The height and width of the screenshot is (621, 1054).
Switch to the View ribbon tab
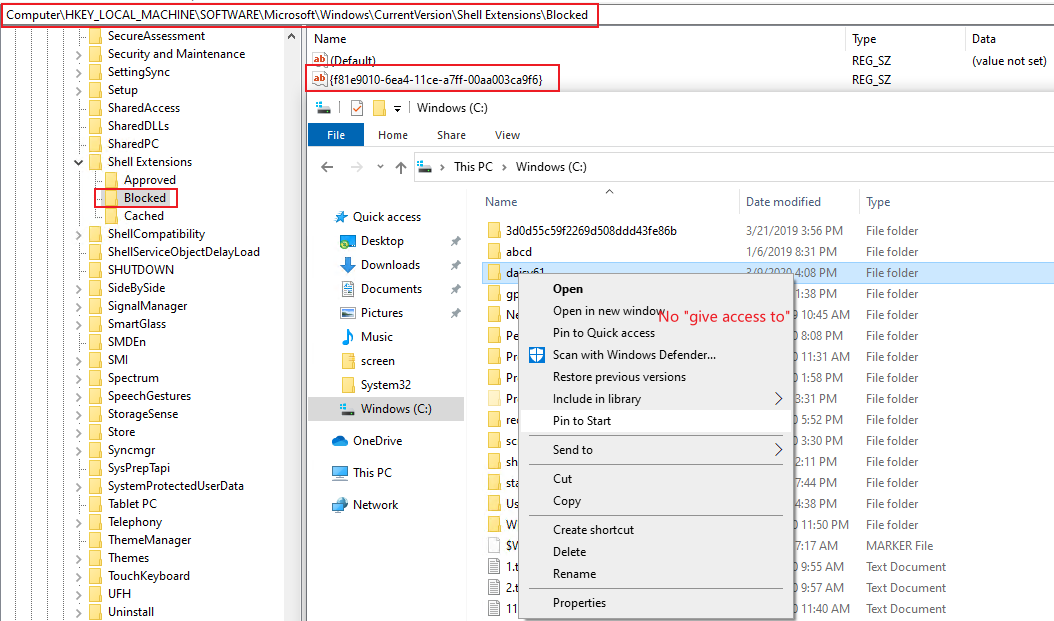pos(508,135)
